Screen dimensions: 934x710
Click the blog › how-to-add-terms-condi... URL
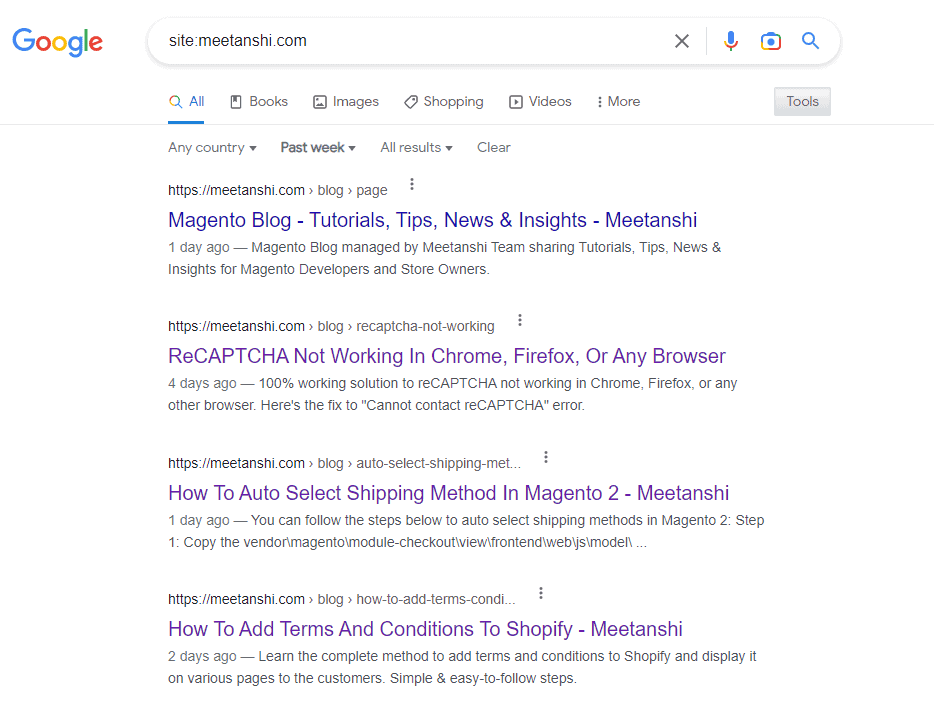coord(341,599)
